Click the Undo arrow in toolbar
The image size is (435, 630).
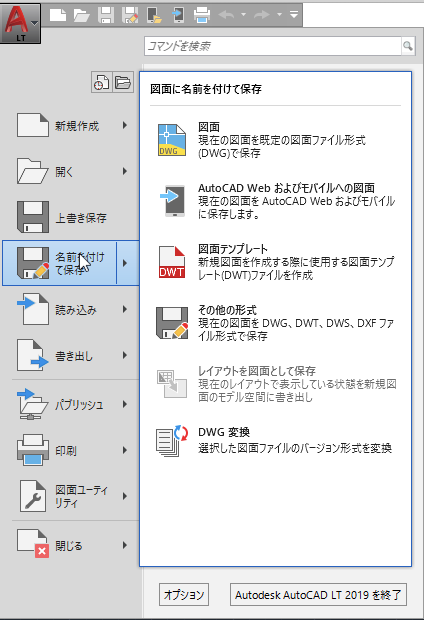[x=227, y=15]
